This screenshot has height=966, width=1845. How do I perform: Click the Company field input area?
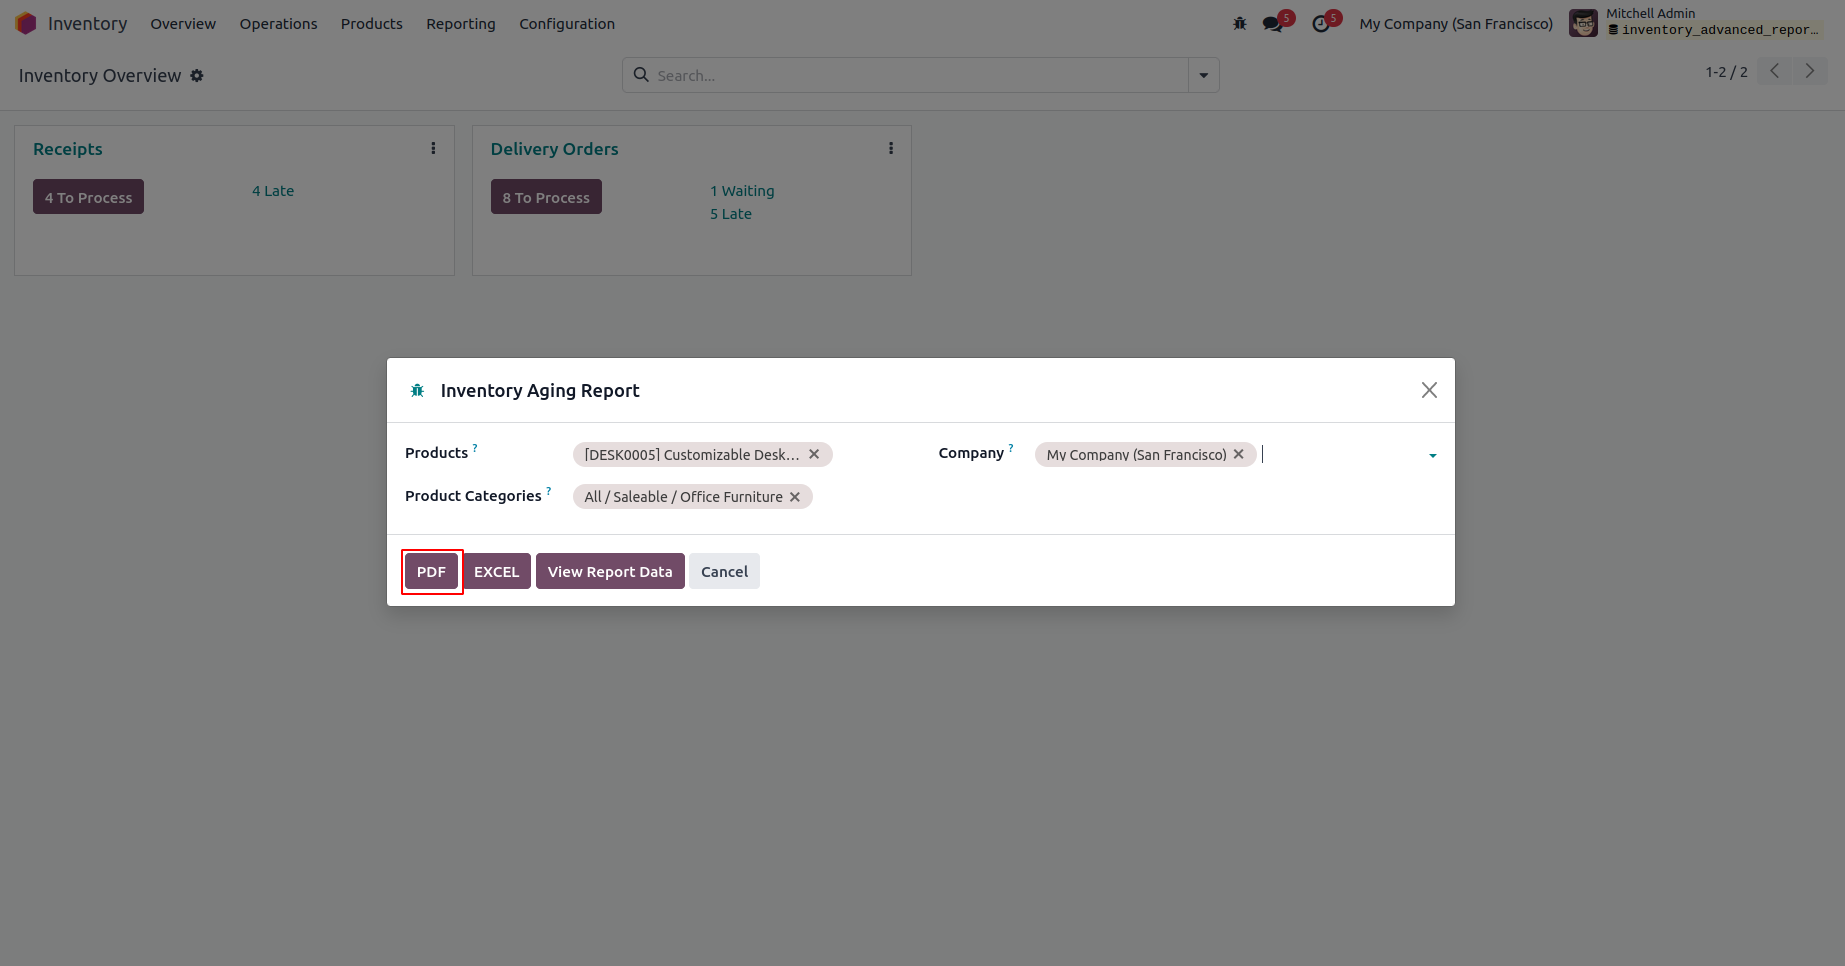click(x=1340, y=455)
